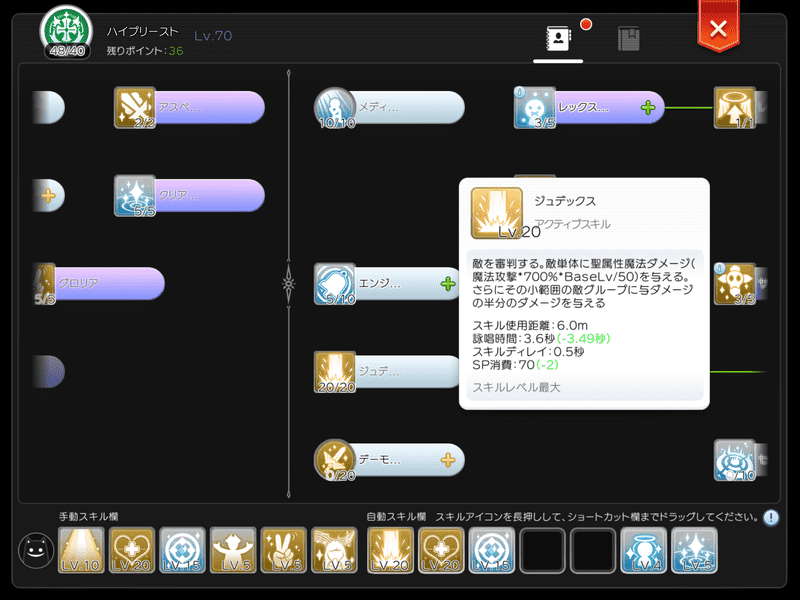Viewport: 800px width, 600px height.
Task: Select the Aspersio skill icon labeled 2/2
Action: [x=135, y=107]
